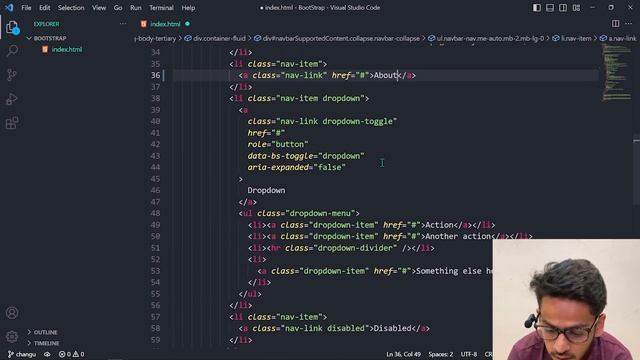Open the Run and Debug view
The image size is (640, 360).
[x=12, y=99]
